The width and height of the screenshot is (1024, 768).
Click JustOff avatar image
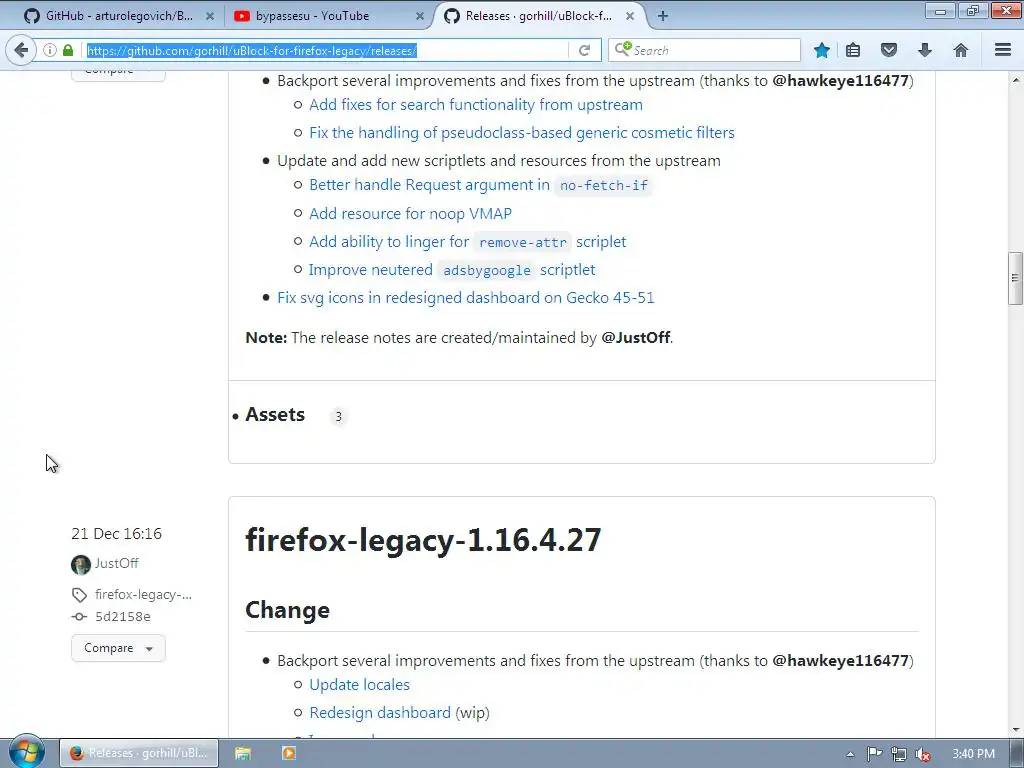tap(80, 564)
